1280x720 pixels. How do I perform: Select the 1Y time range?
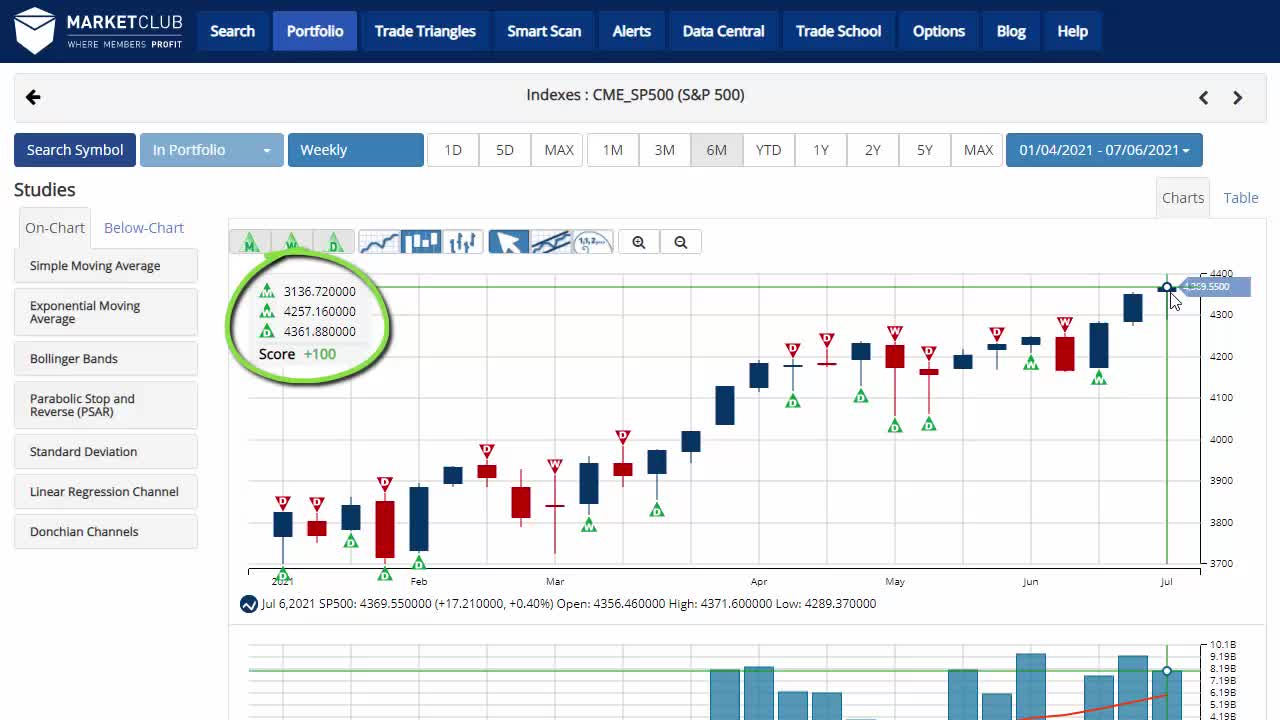coord(821,150)
